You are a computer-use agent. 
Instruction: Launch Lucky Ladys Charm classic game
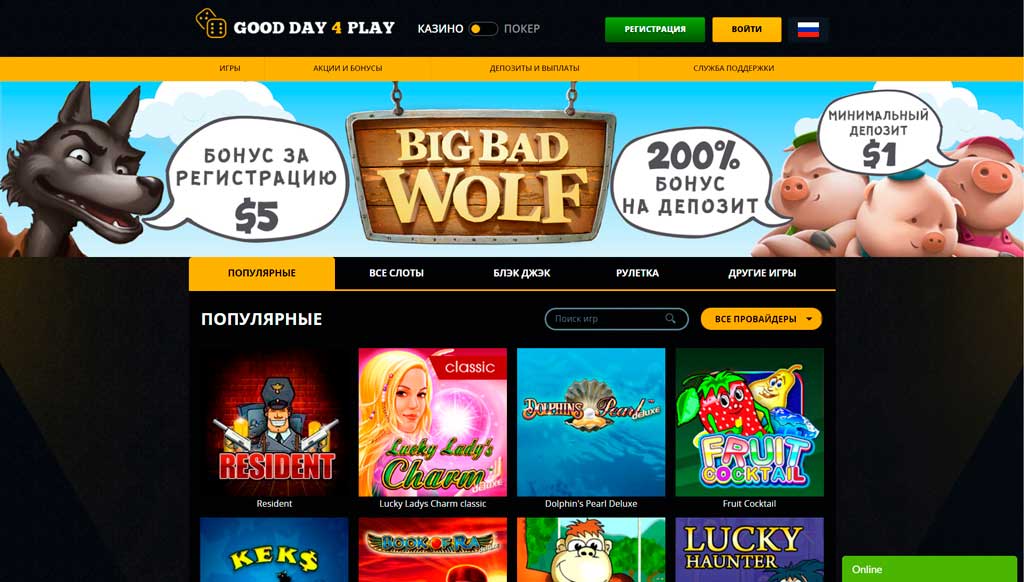[432, 422]
